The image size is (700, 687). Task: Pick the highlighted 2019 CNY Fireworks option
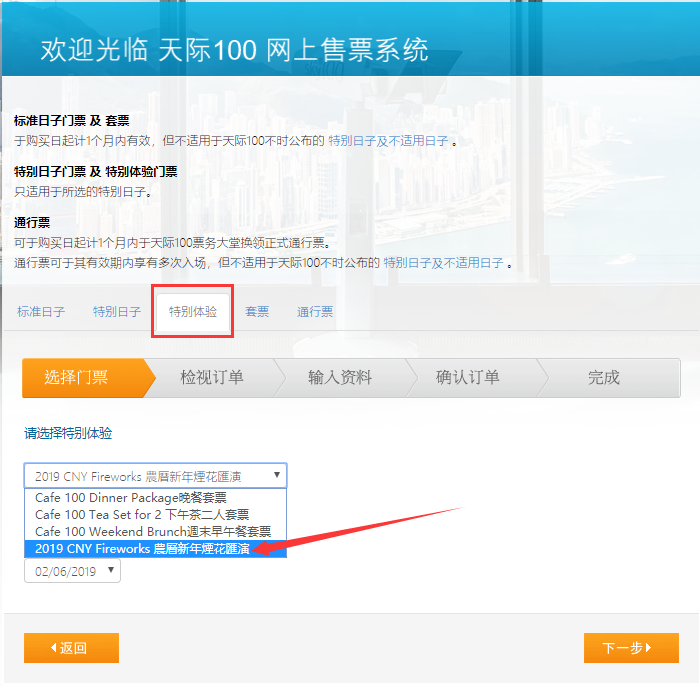(155, 549)
